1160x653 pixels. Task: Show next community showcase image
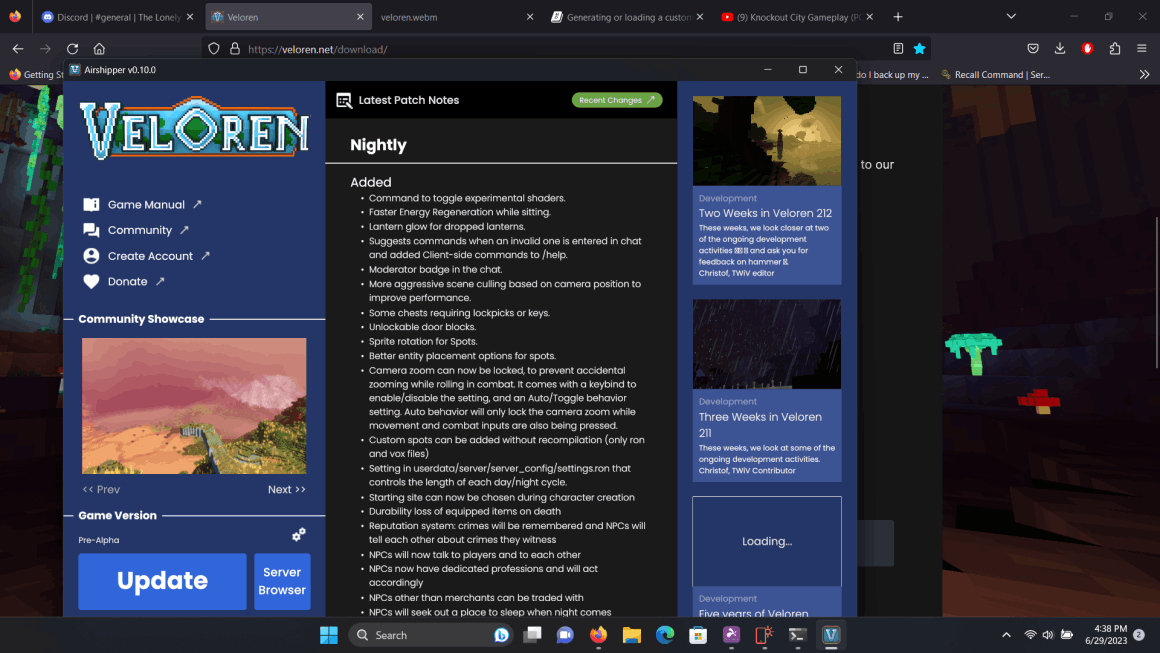pyautogui.click(x=287, y=490)
